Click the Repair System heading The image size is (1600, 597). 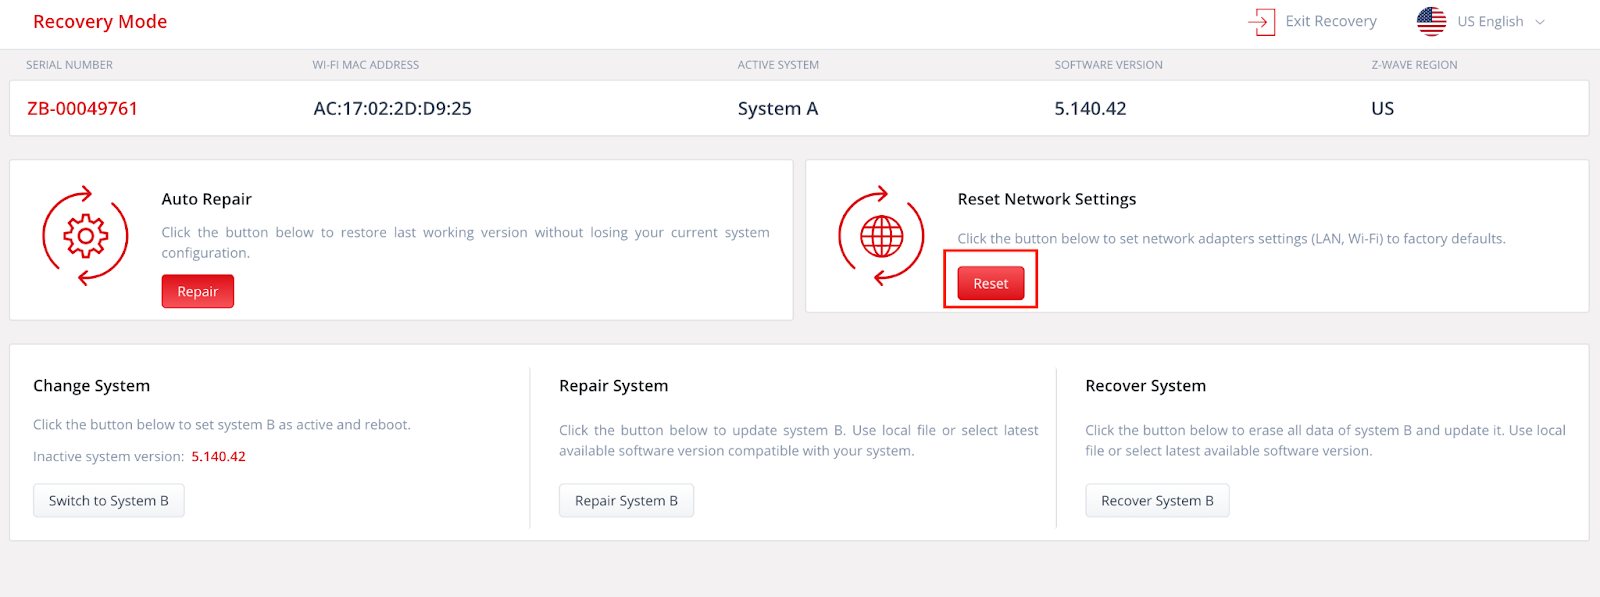coord(613,385)
